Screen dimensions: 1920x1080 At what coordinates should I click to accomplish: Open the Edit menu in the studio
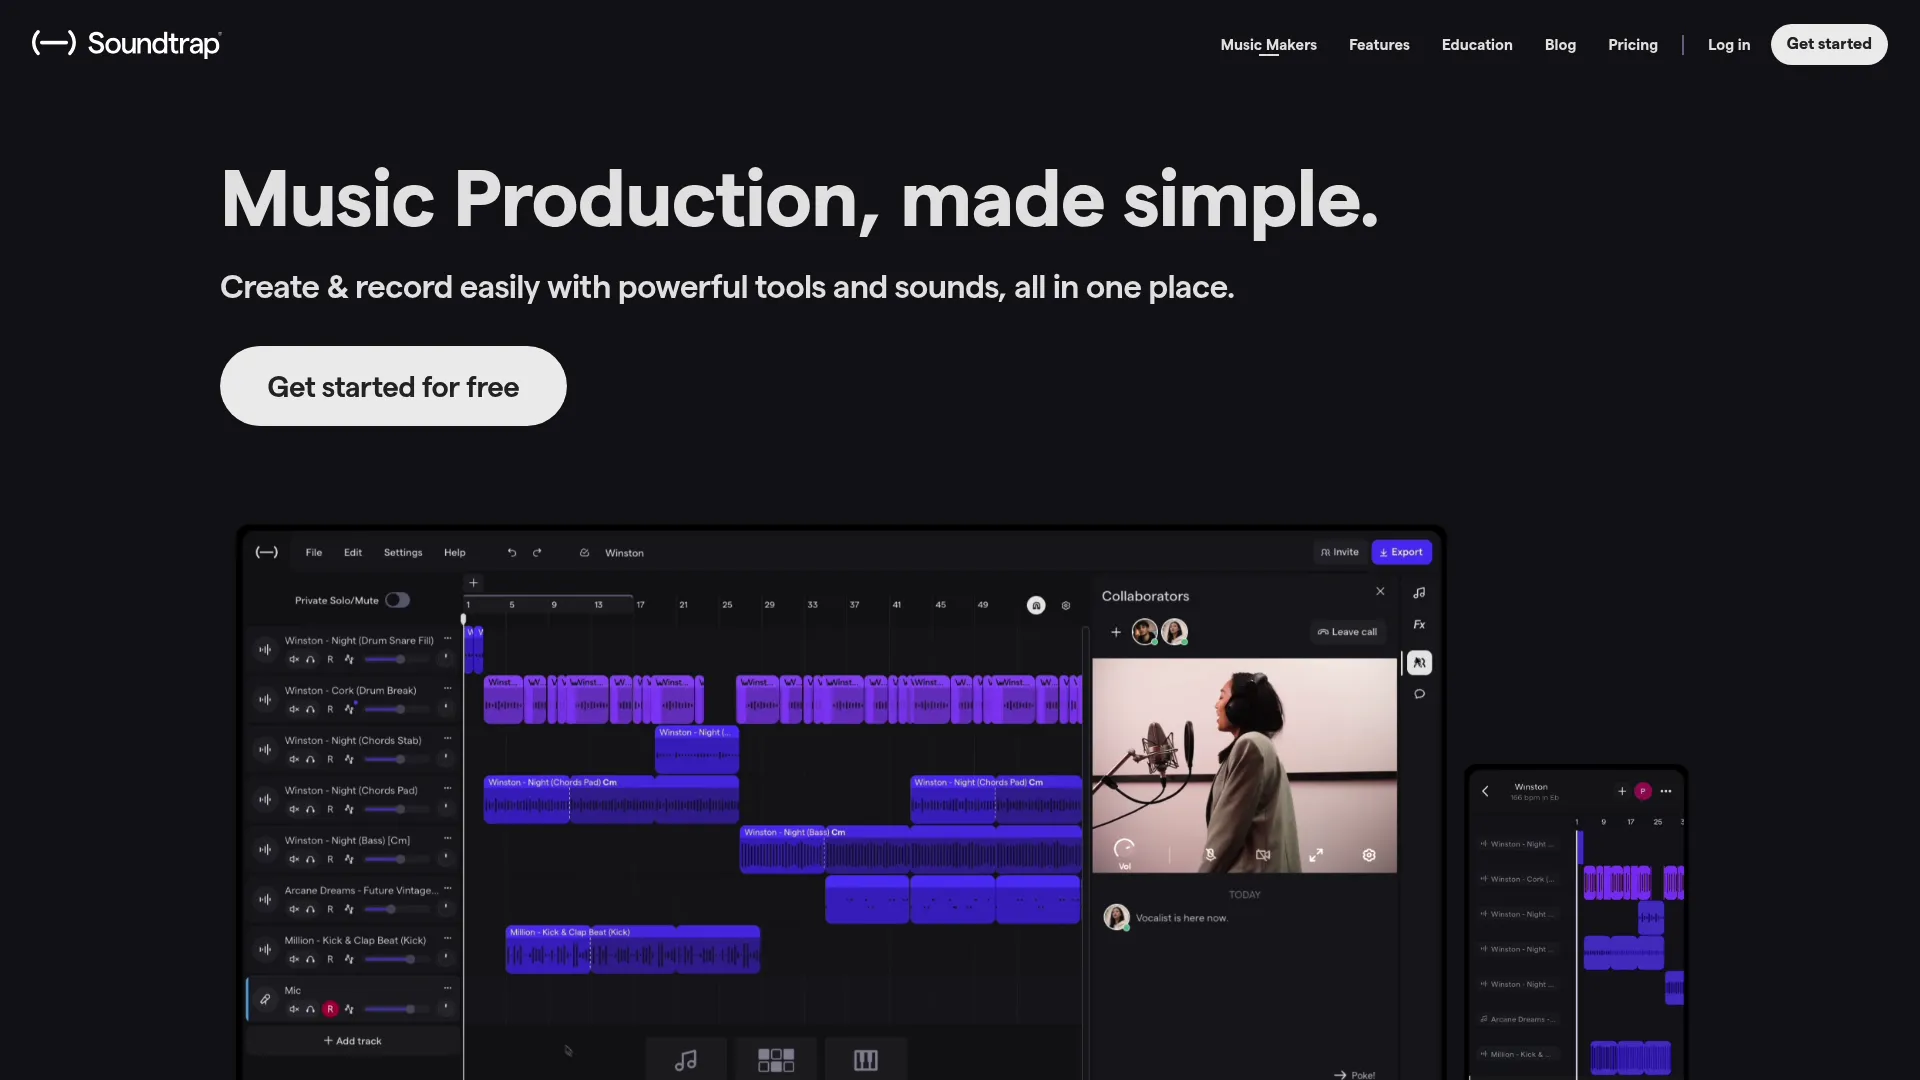pos(353,552)
